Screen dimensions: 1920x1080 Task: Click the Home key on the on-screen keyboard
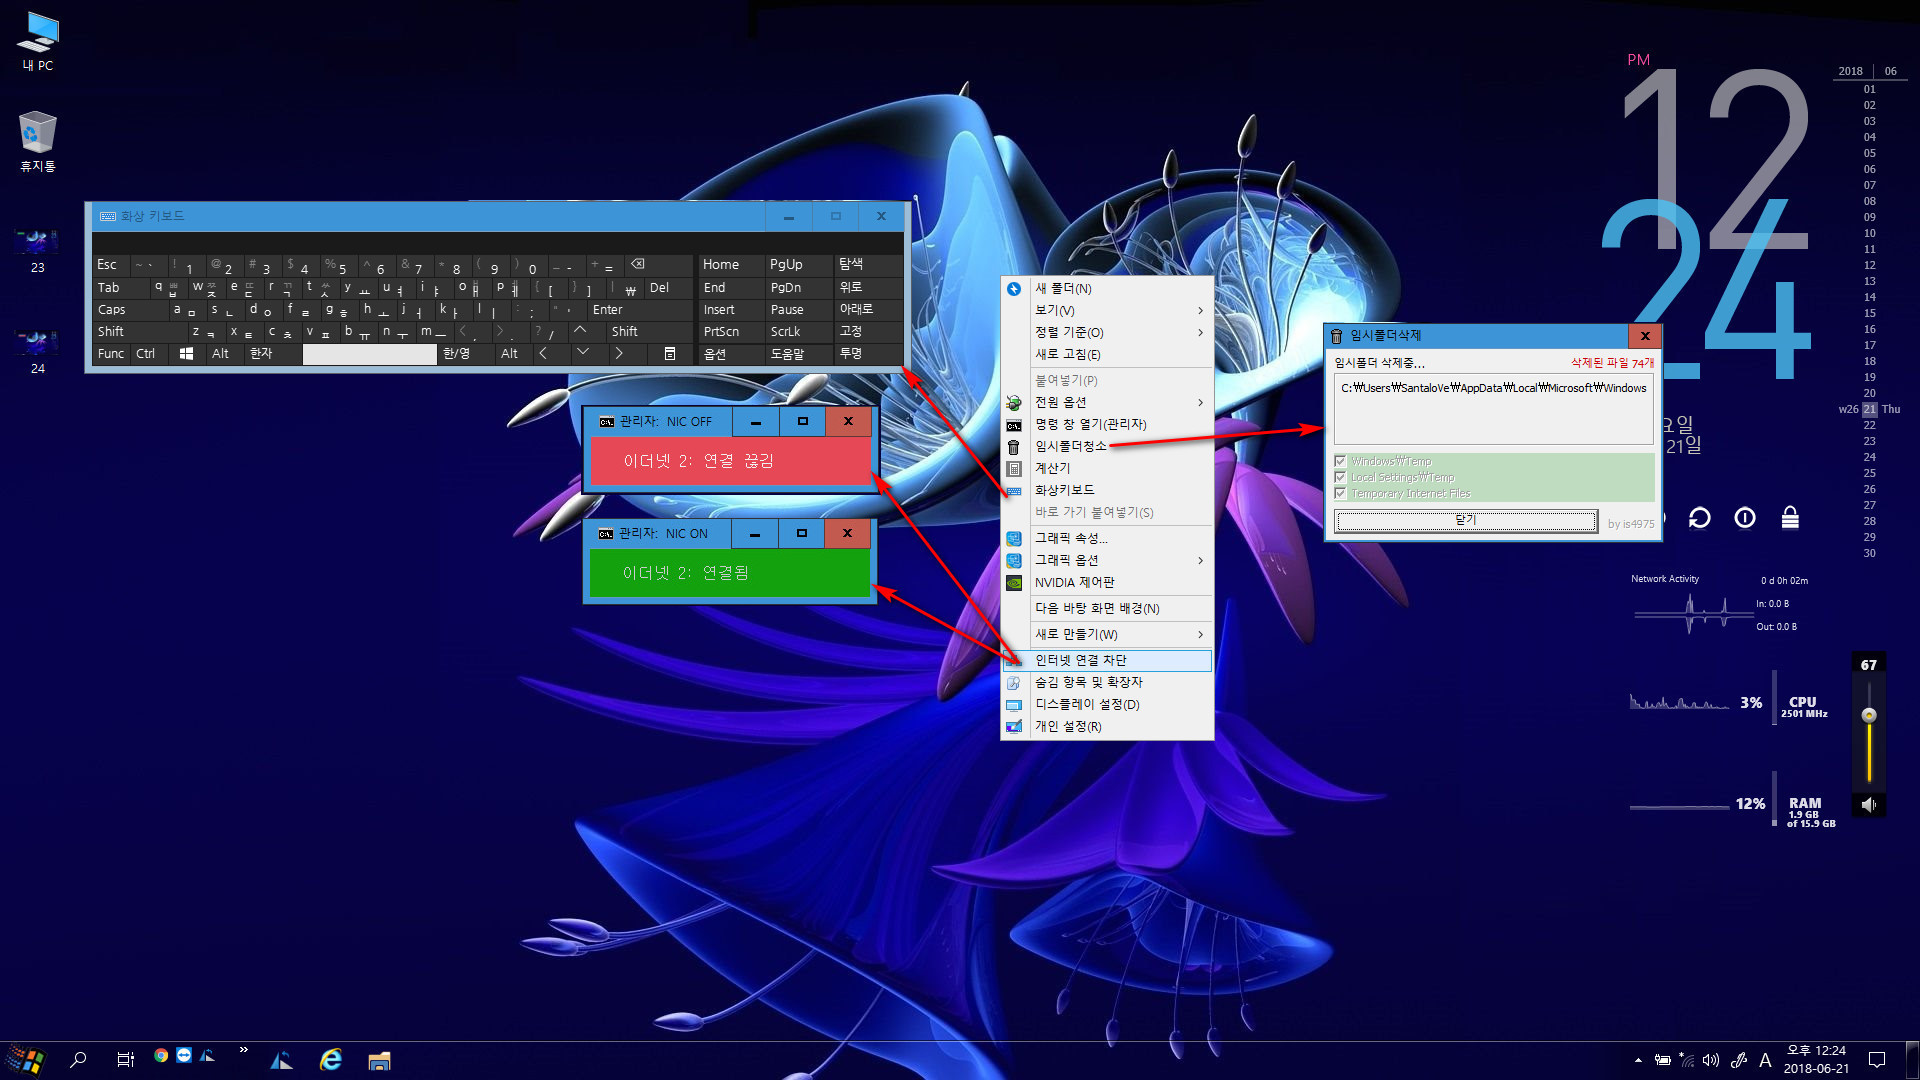731,265
